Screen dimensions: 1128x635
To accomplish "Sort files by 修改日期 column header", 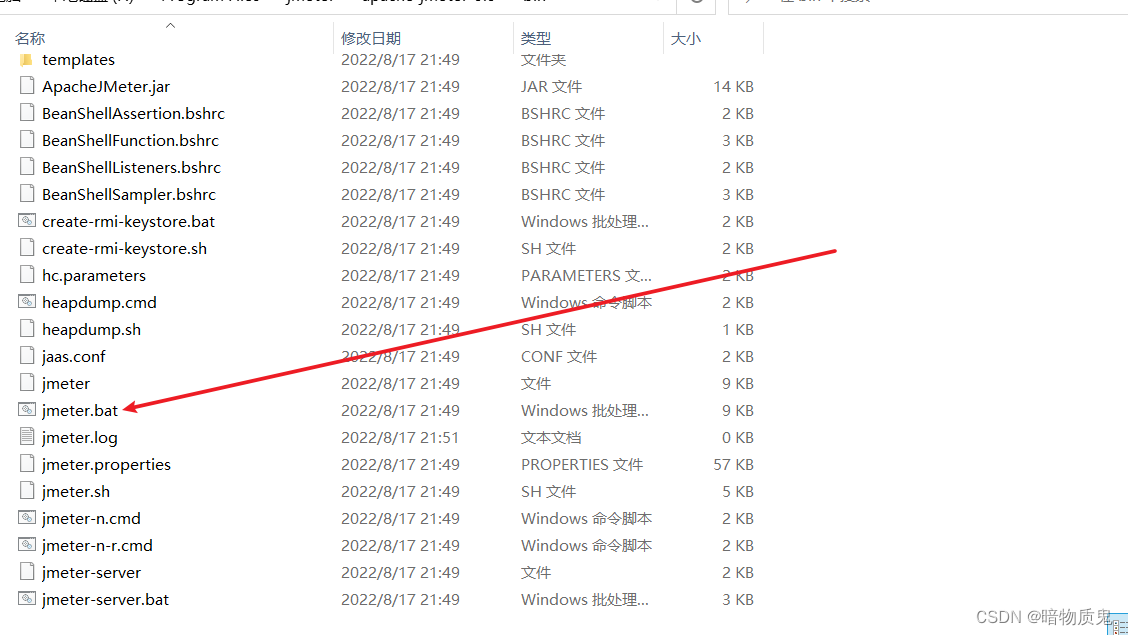I will coord(371,38).
